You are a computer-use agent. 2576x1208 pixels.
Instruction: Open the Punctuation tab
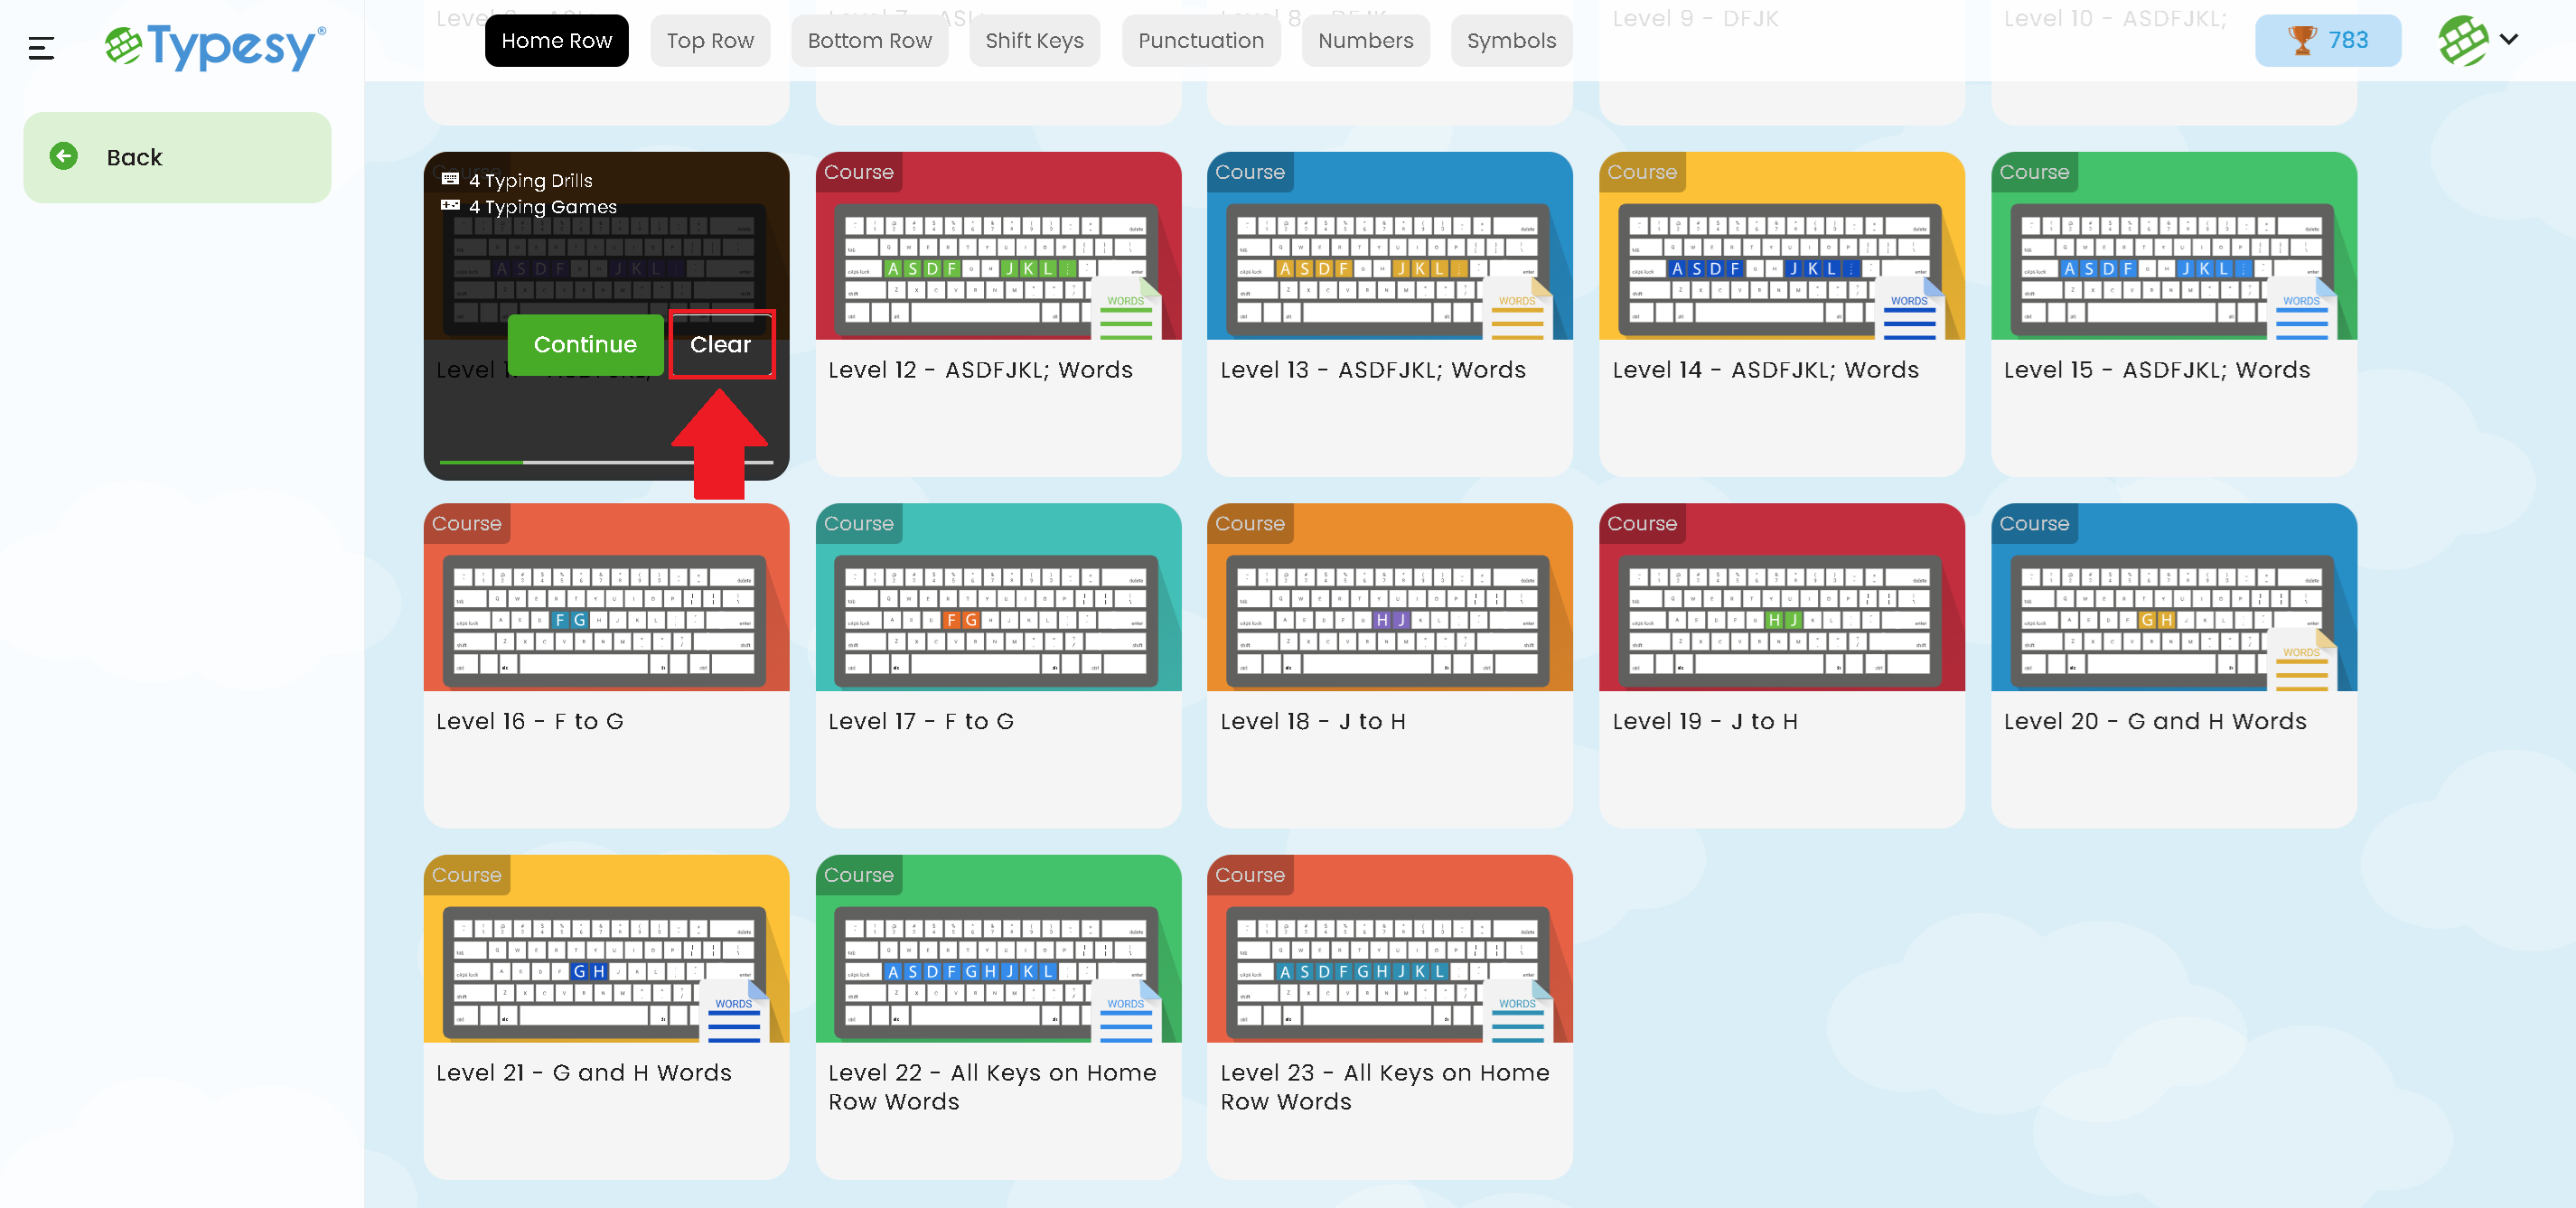tap(1200, 41)
